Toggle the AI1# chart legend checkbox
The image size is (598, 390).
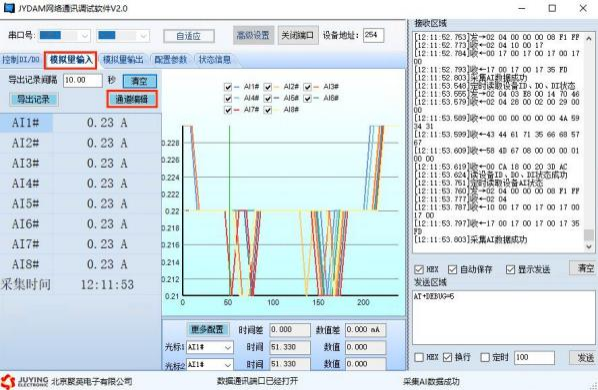pos(228,87)
